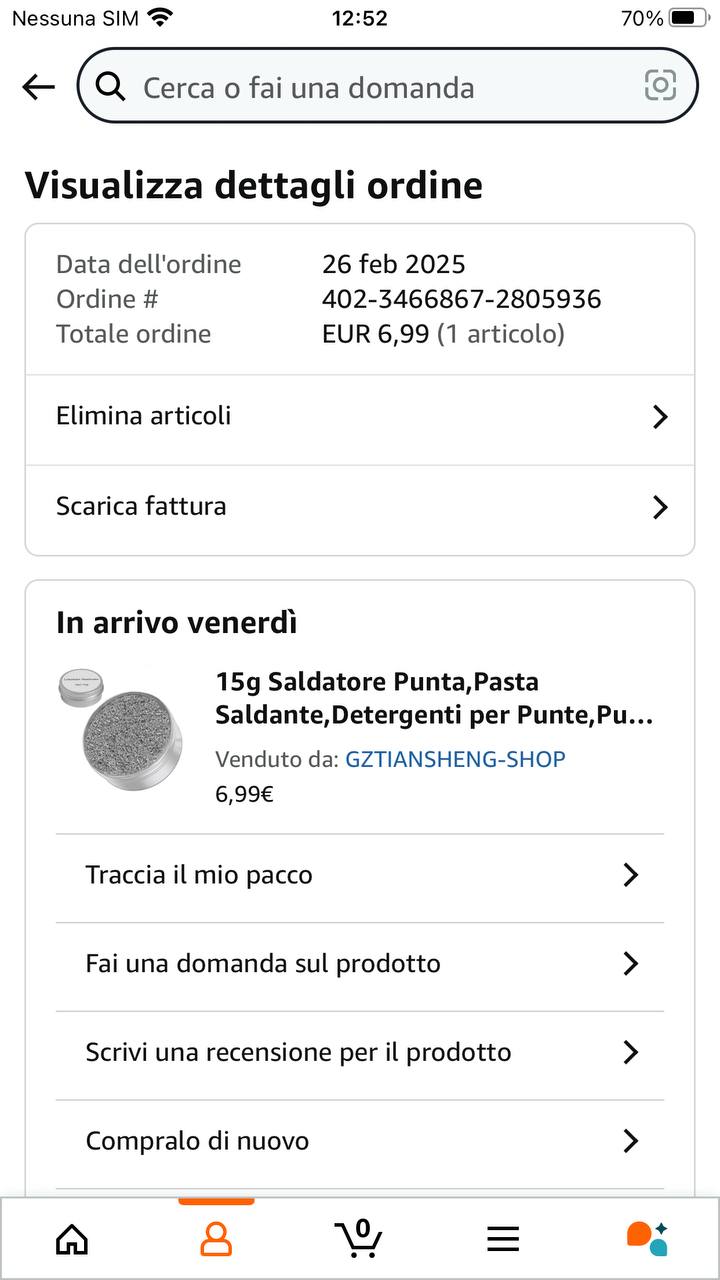Expand Elimina articoli chevron
This screenshot has height=1280, width=720.
659,417
